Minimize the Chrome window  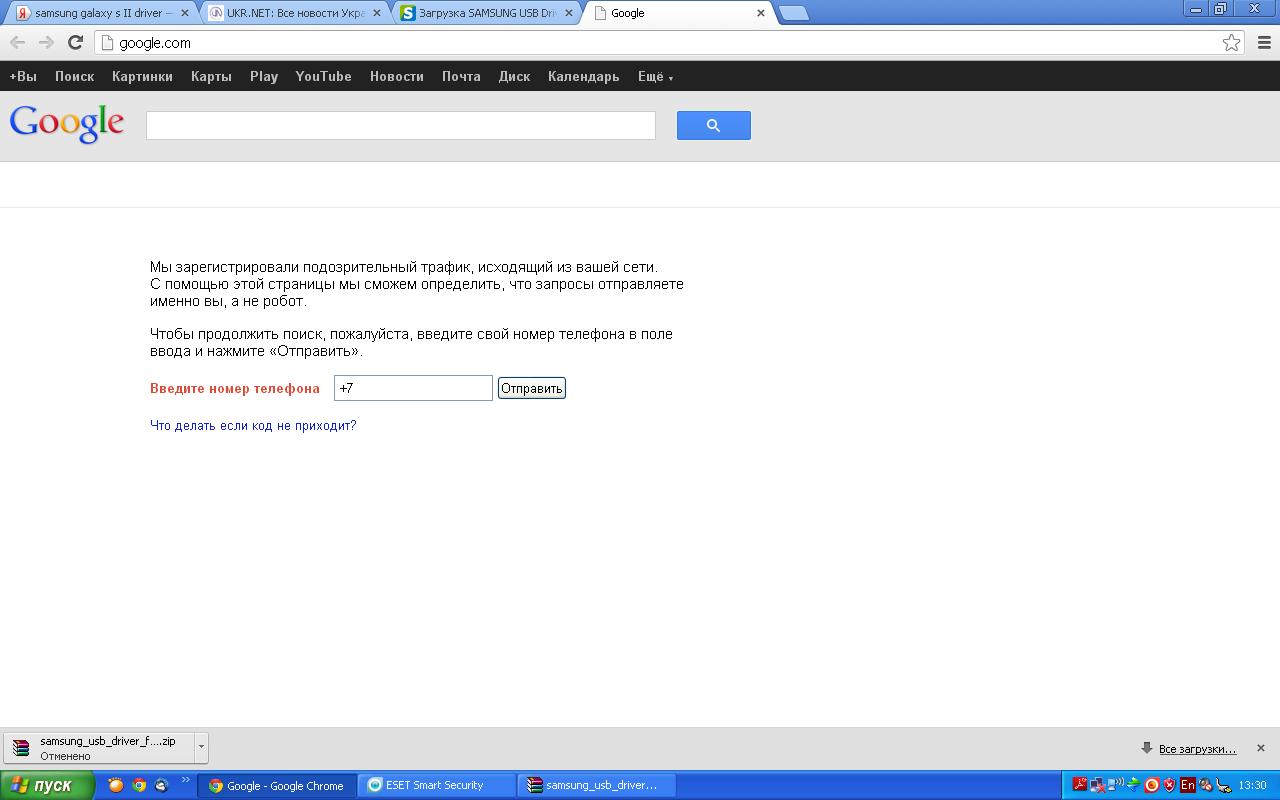pos(1197,8)
